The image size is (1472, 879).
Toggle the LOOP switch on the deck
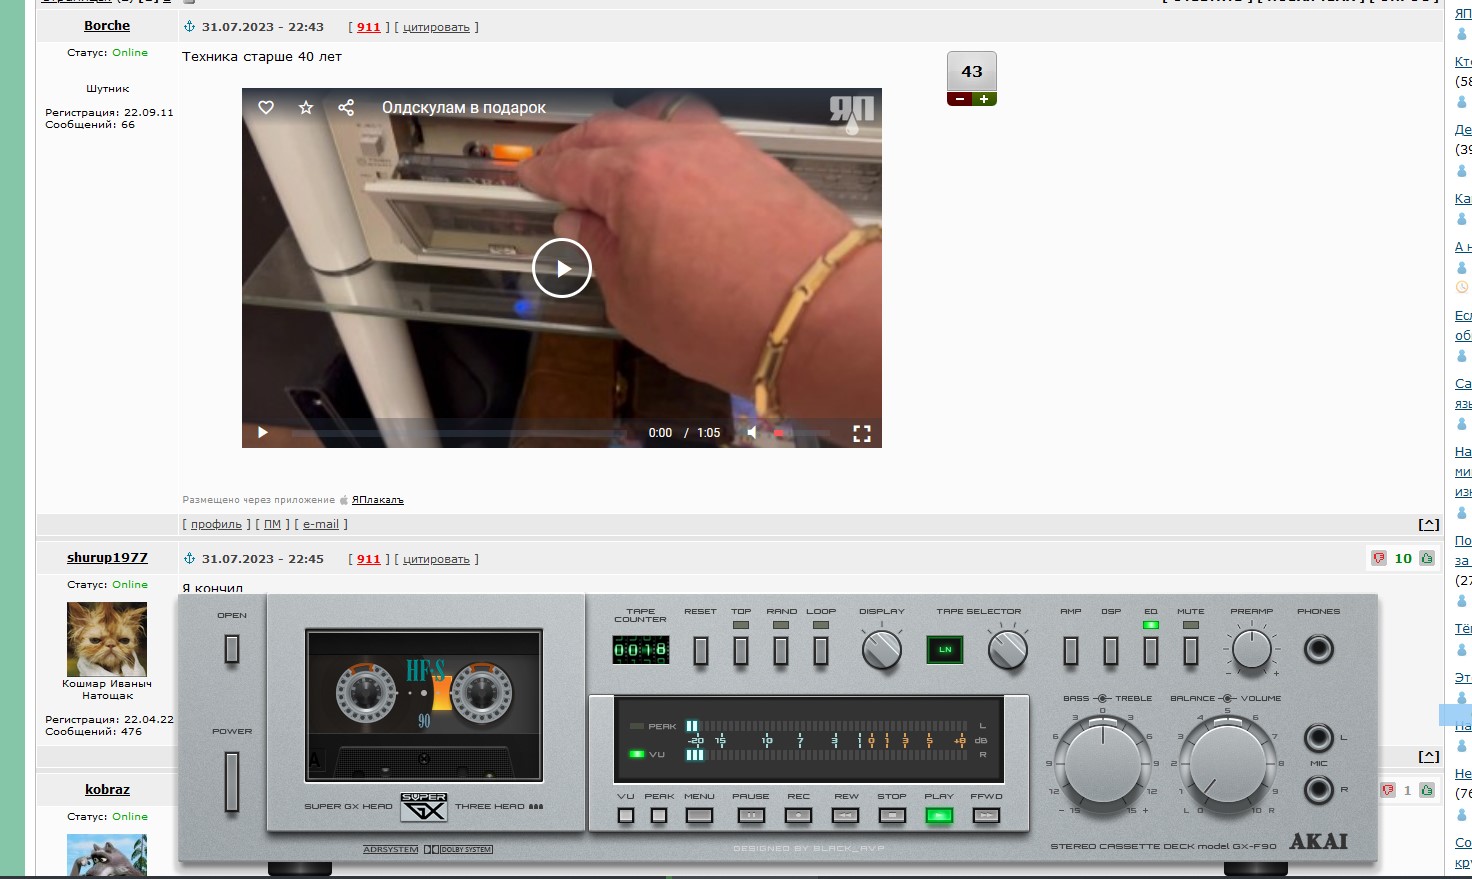[x=821, y=650]
